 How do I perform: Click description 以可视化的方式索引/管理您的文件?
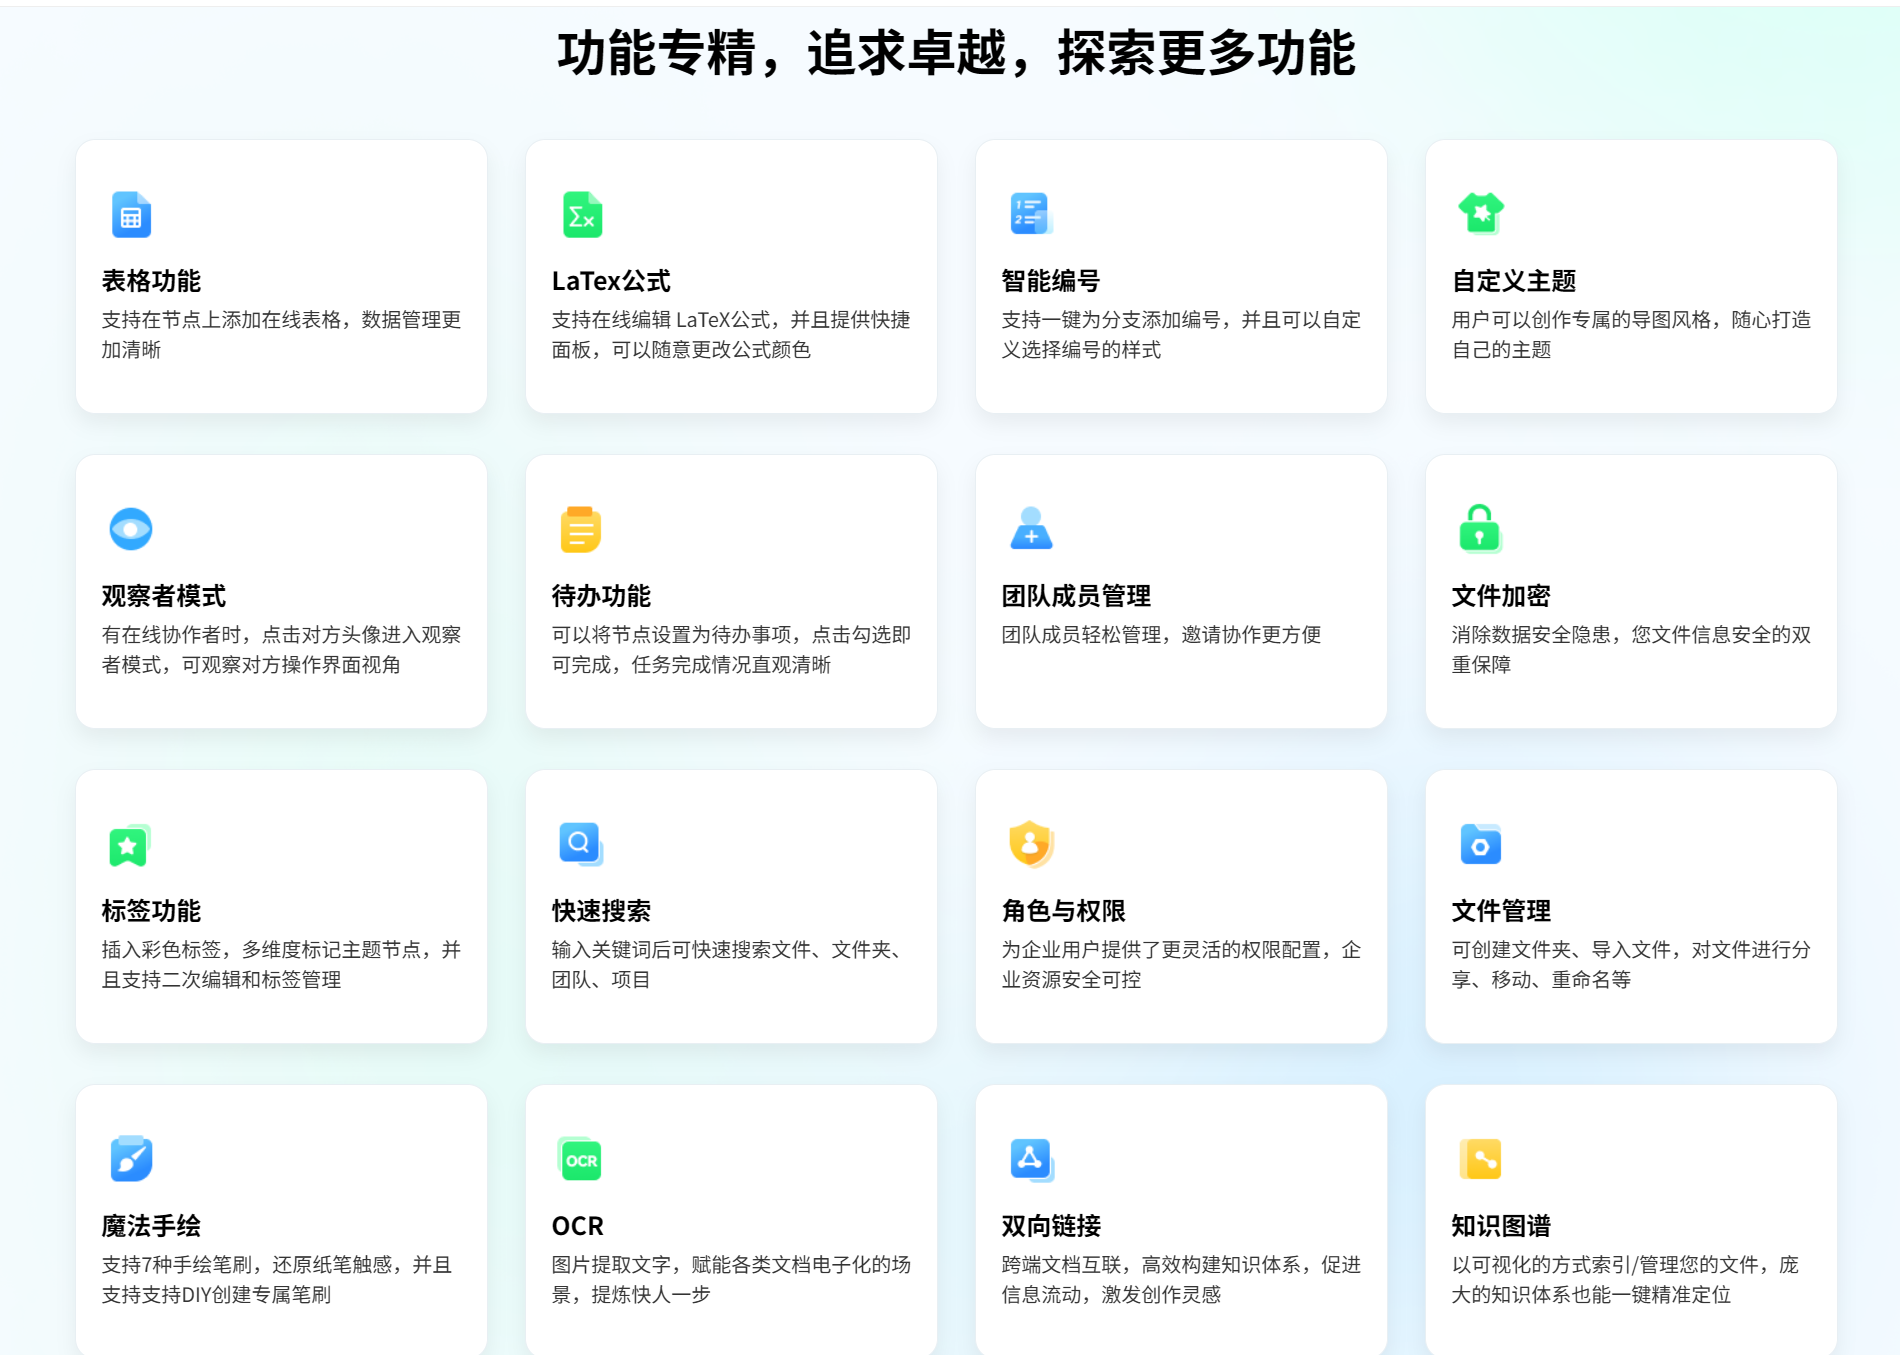tap(1606, 1265)
